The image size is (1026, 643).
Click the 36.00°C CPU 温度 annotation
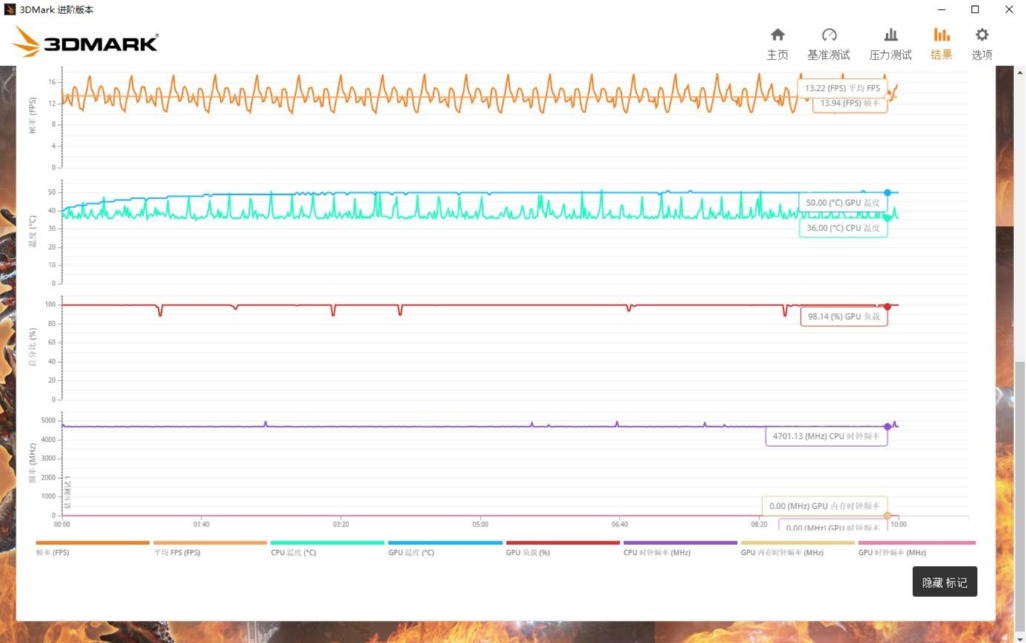coord(844,228)
